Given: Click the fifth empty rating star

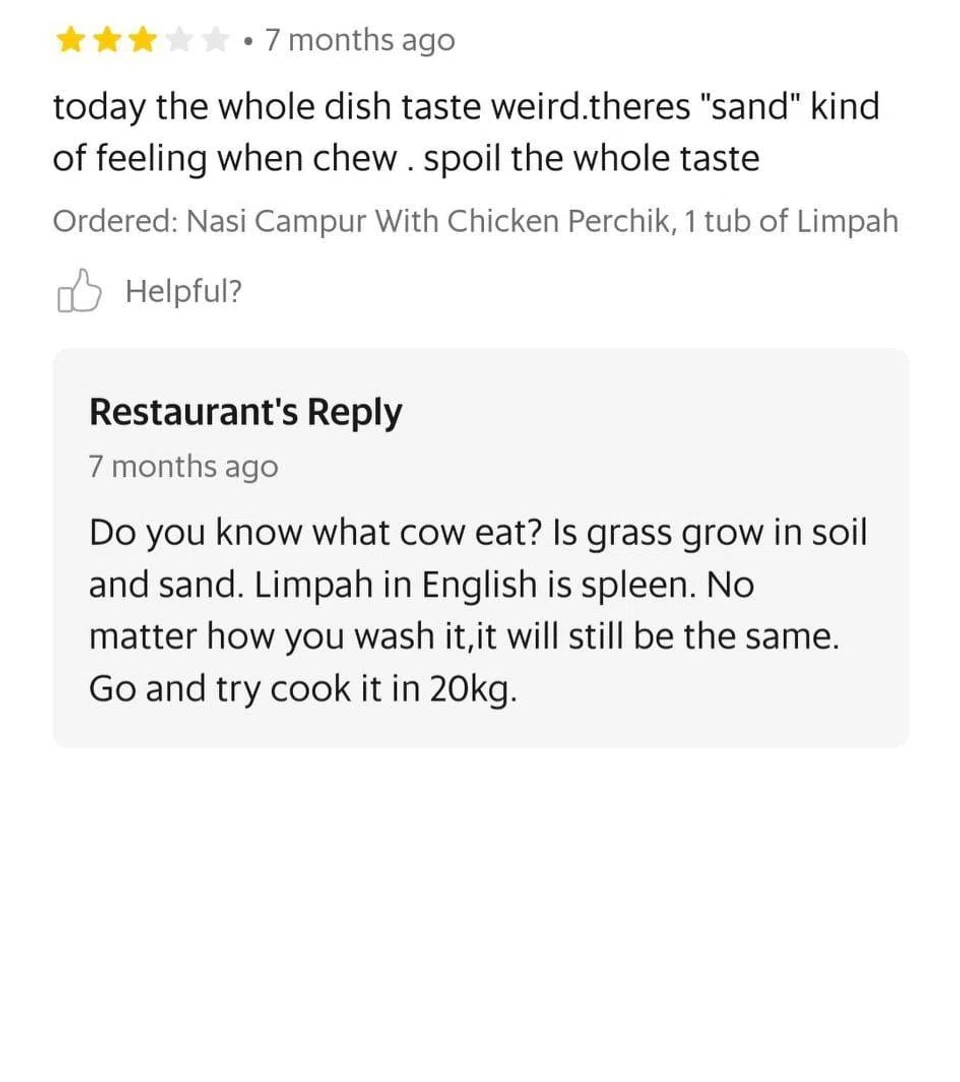Looking at the screenshot, I should [x=215, y=41].
